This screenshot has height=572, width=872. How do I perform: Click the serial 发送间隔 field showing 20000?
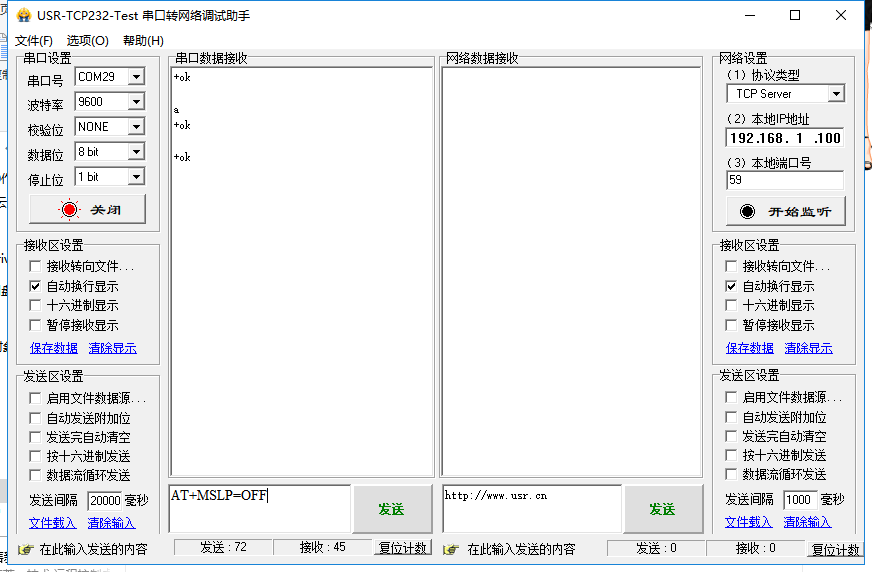click(x=105, y=501)
